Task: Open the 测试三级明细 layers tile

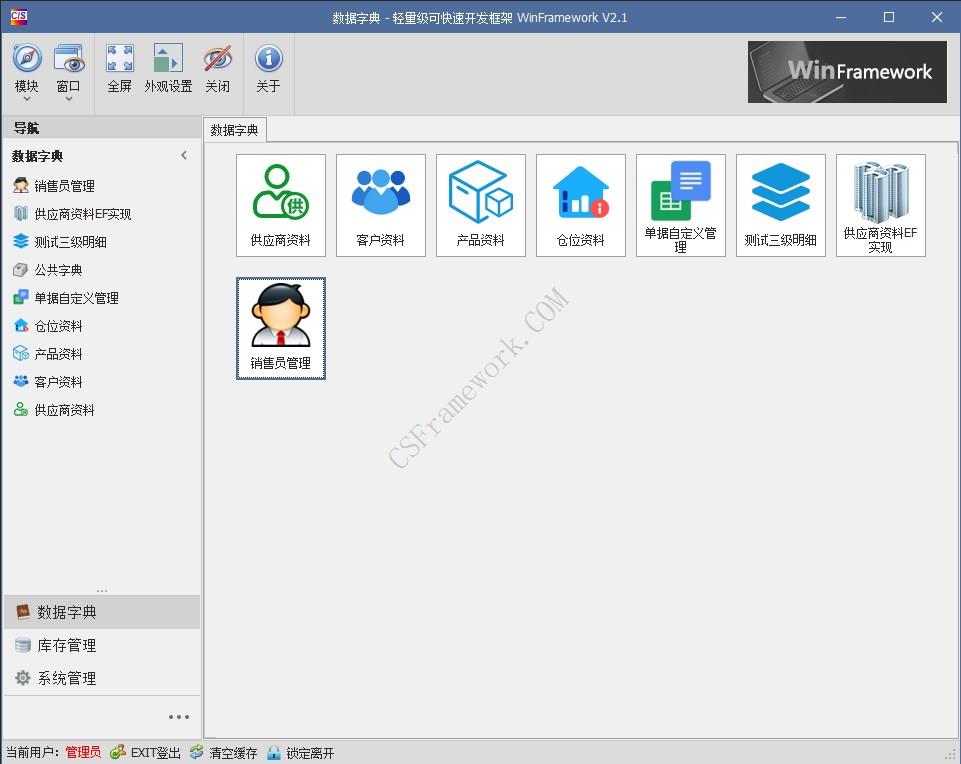Action: tap(780, 205)
